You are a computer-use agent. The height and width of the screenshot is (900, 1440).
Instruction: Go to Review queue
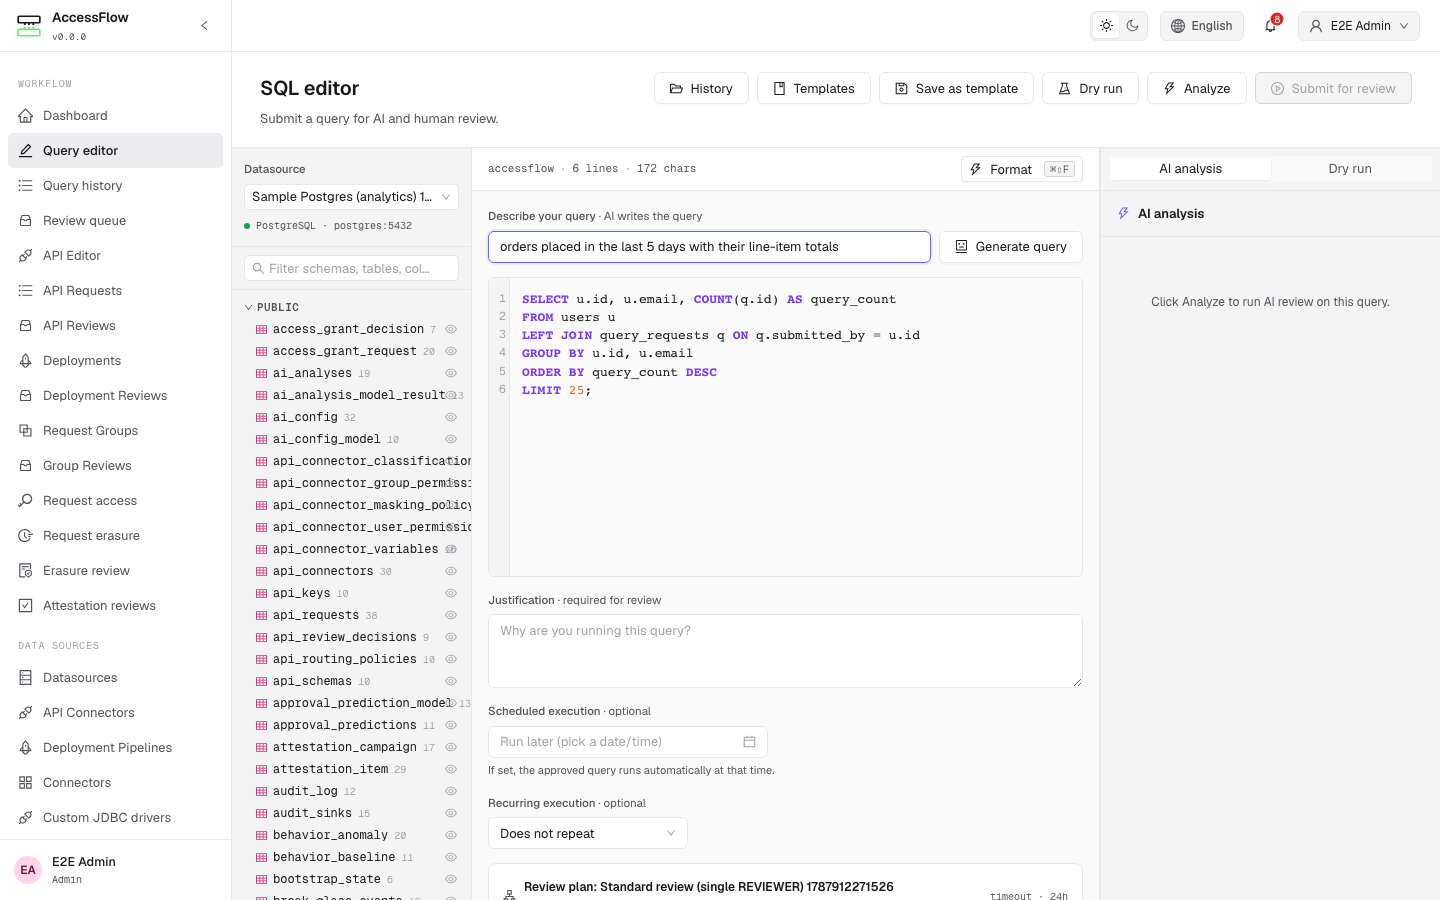(x=115, y=221)
